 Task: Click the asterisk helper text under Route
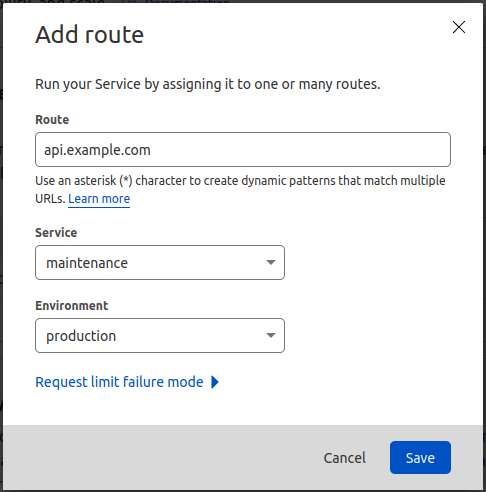[x=240, y=190]
